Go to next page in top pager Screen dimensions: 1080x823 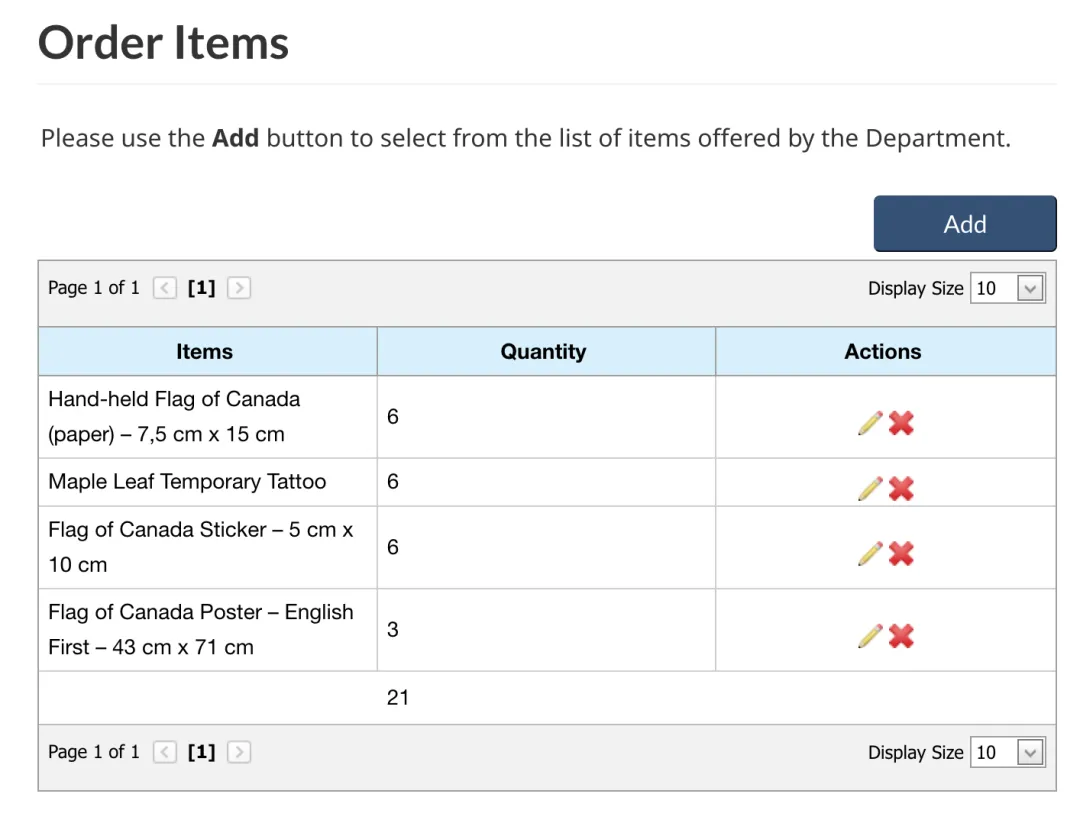click(x=239, y=288)
